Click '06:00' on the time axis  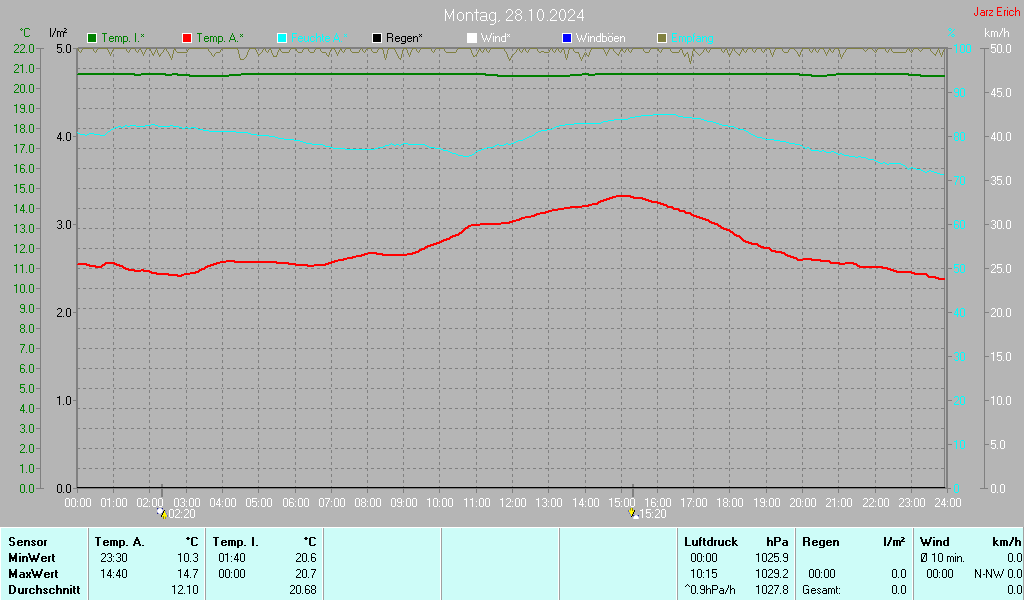pos(295,503)
